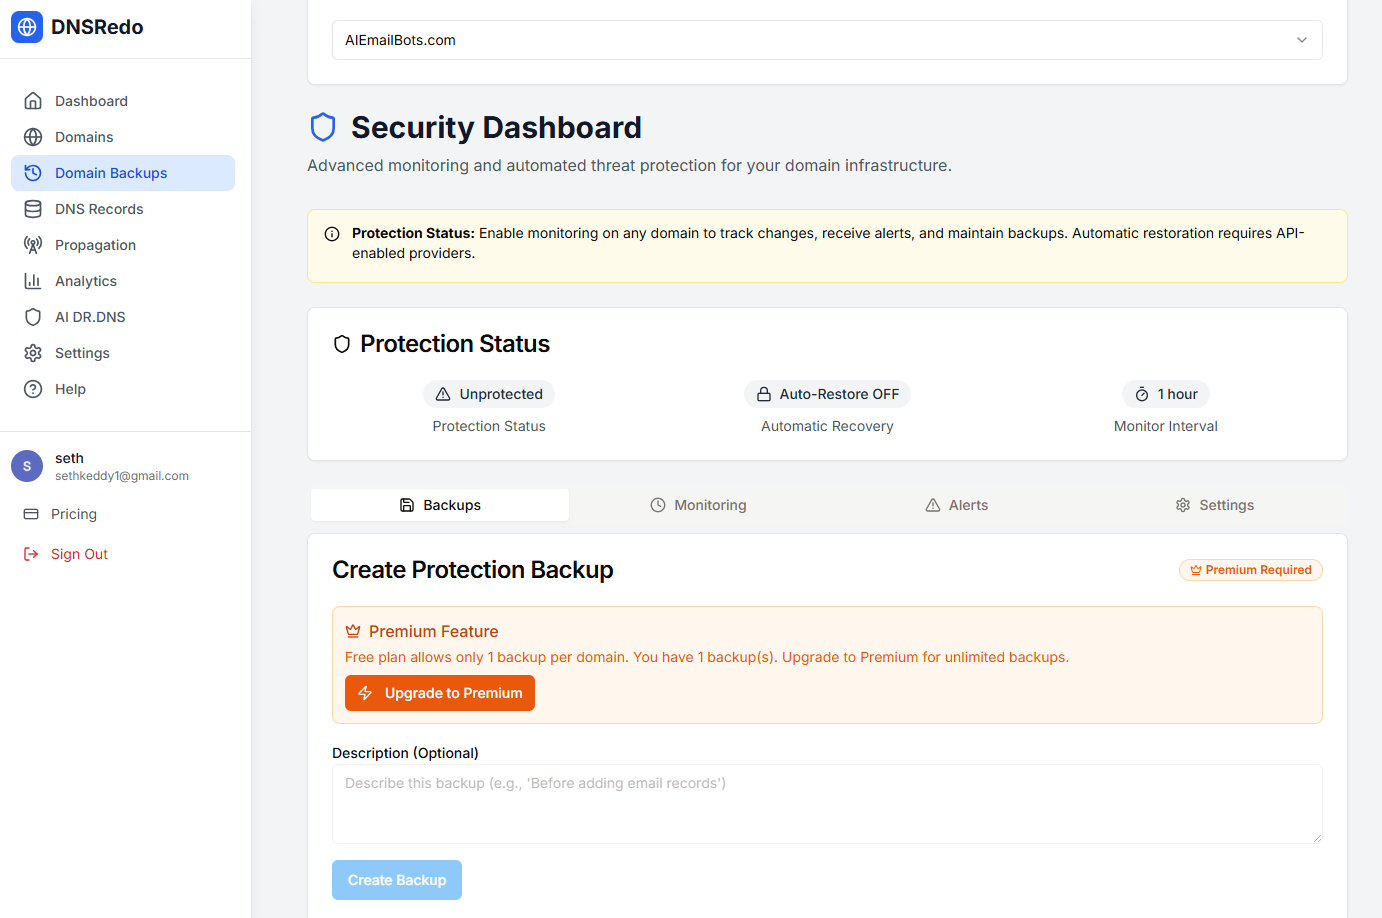Click the Description text area
This screenshot has width=1382, height=918.
click(x=827, y=804)
